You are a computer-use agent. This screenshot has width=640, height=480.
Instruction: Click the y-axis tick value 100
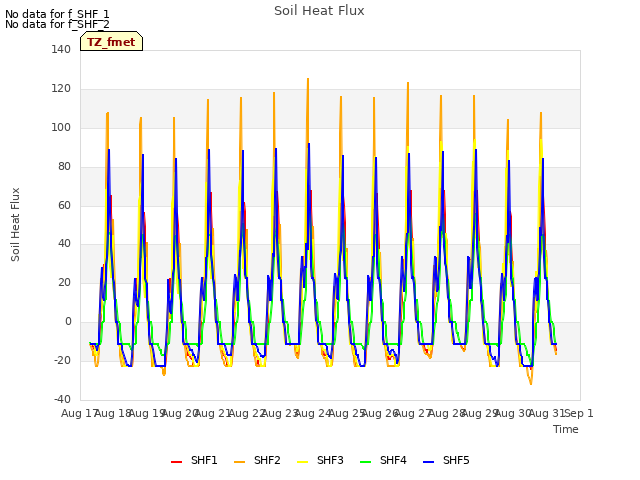tap(61, 127)
